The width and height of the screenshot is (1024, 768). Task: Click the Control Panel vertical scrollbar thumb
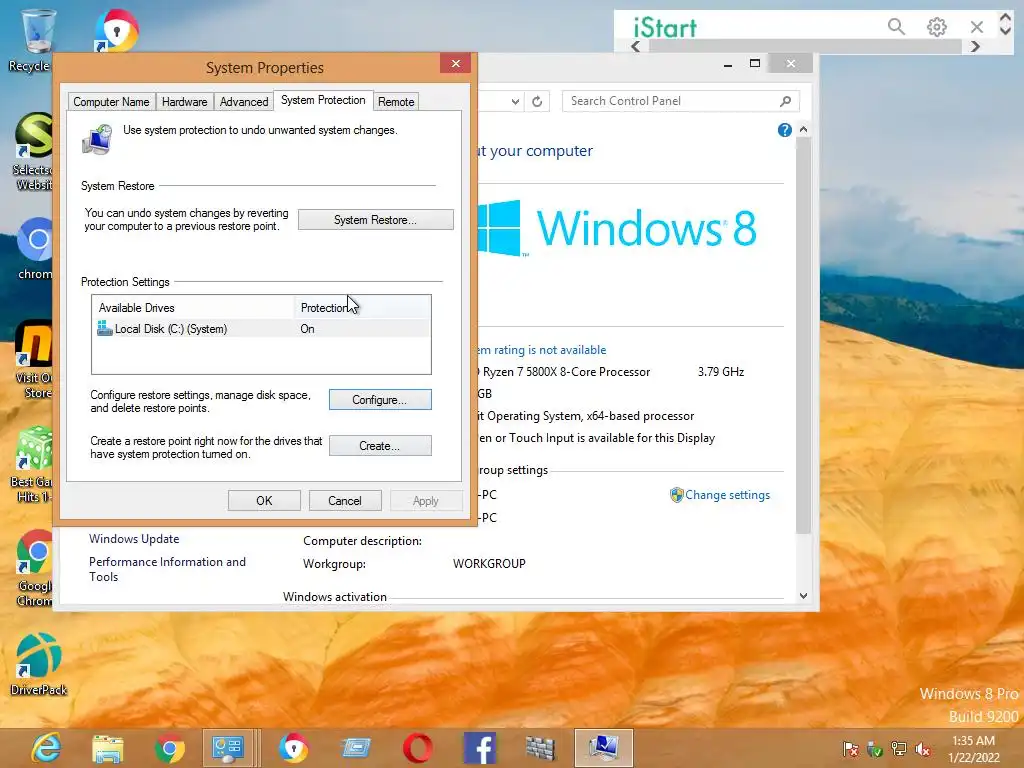click(x=803, y=336)
